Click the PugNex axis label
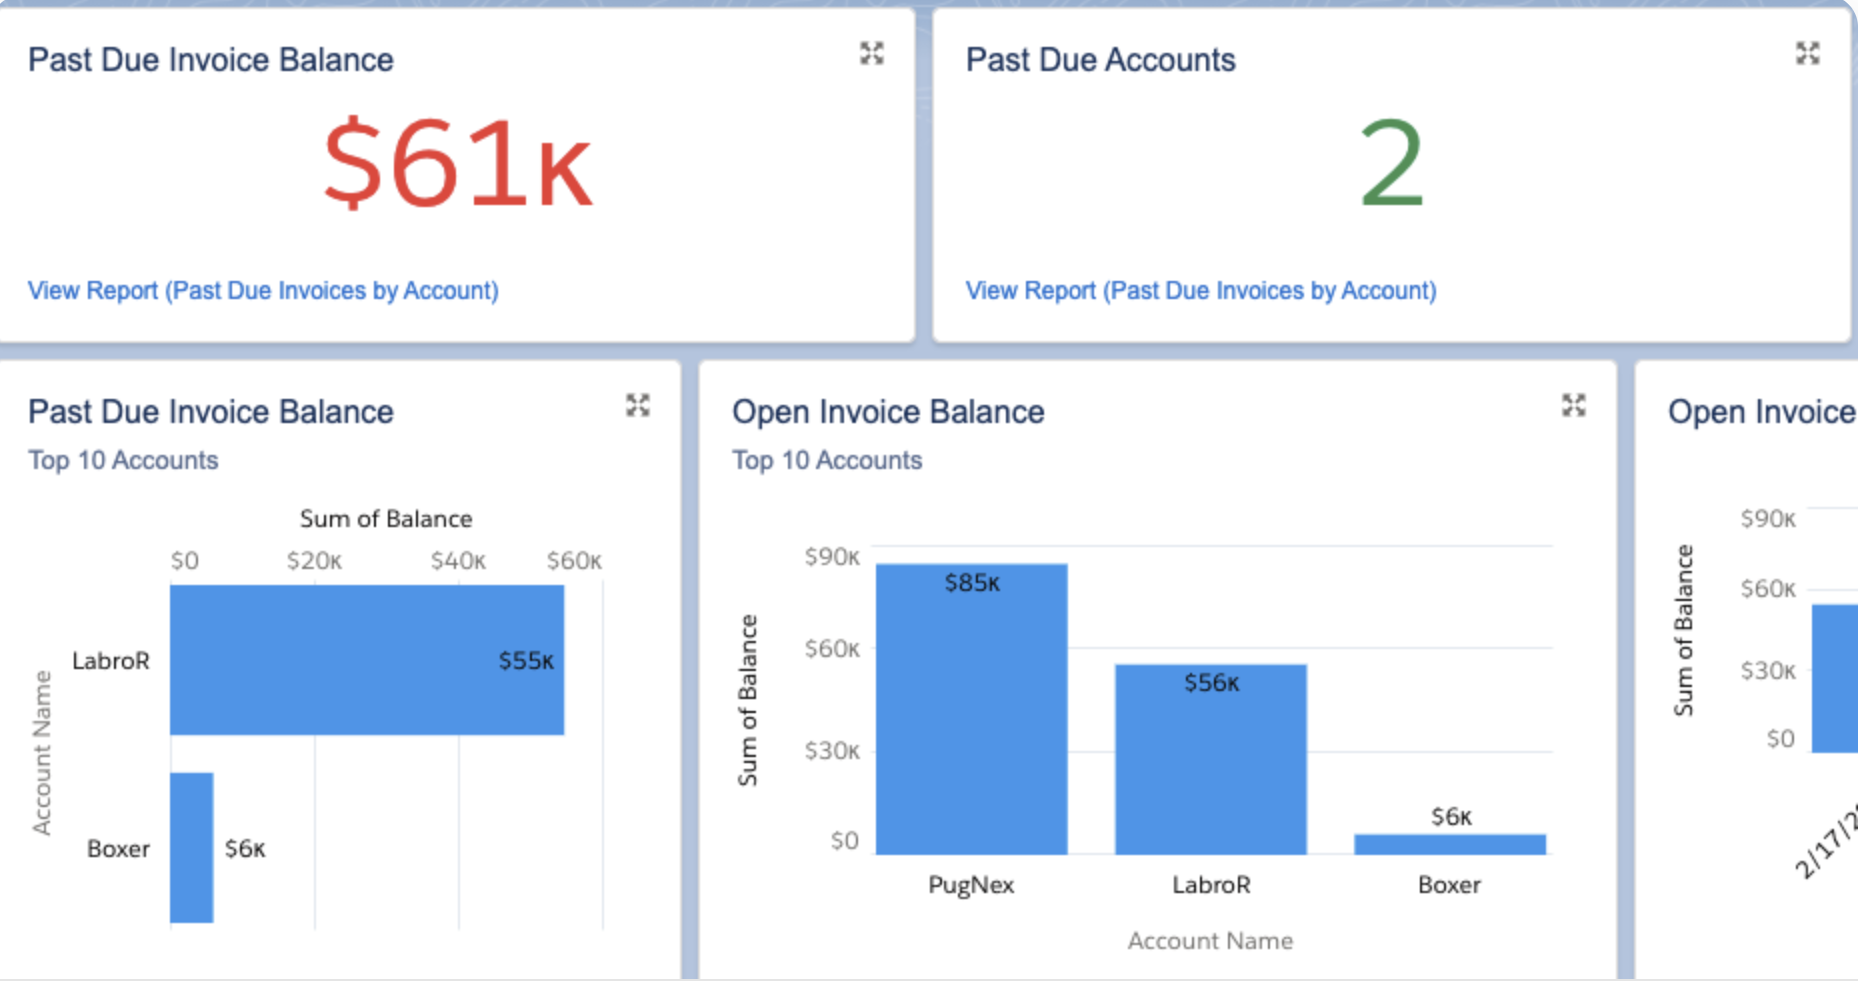 click(971, 885)
